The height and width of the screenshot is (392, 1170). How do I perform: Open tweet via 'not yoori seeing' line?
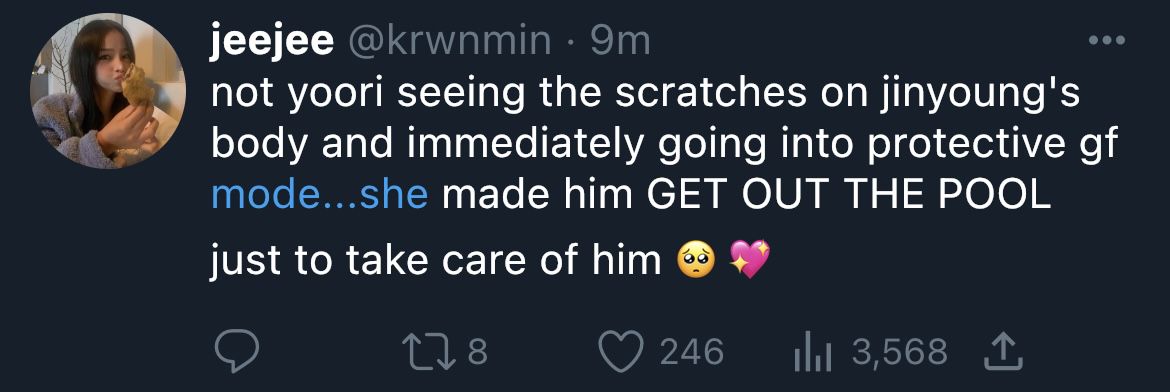(645, 97)
